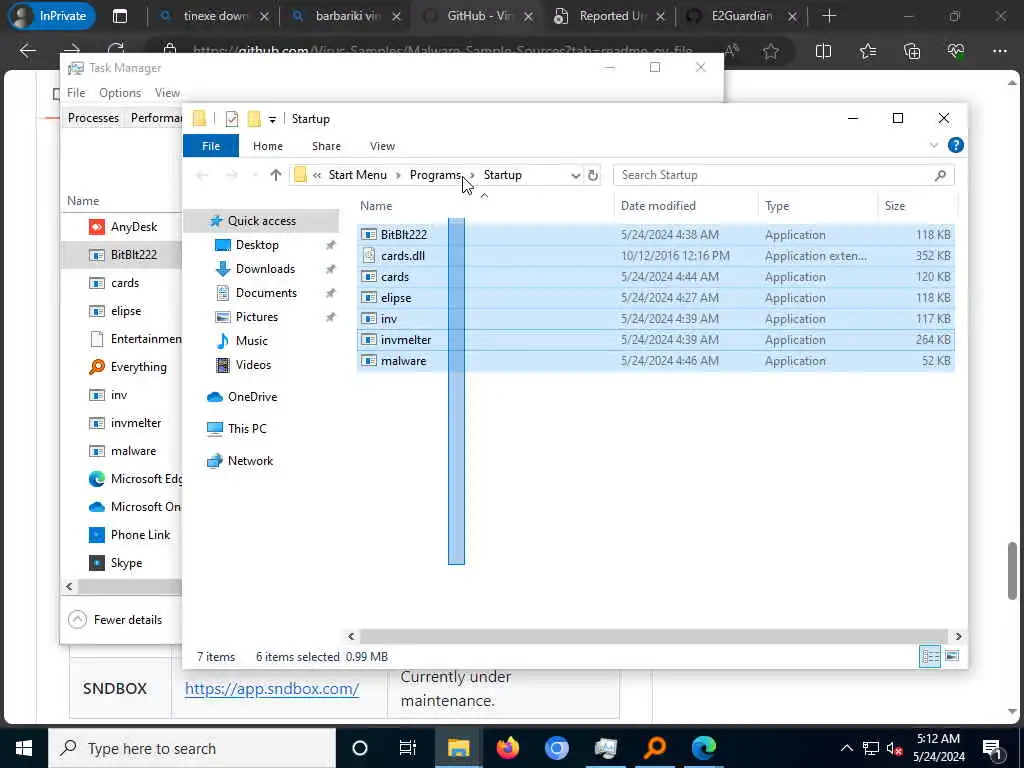Open the View ribbon tab in Explorer

click(x=382, y=146)
